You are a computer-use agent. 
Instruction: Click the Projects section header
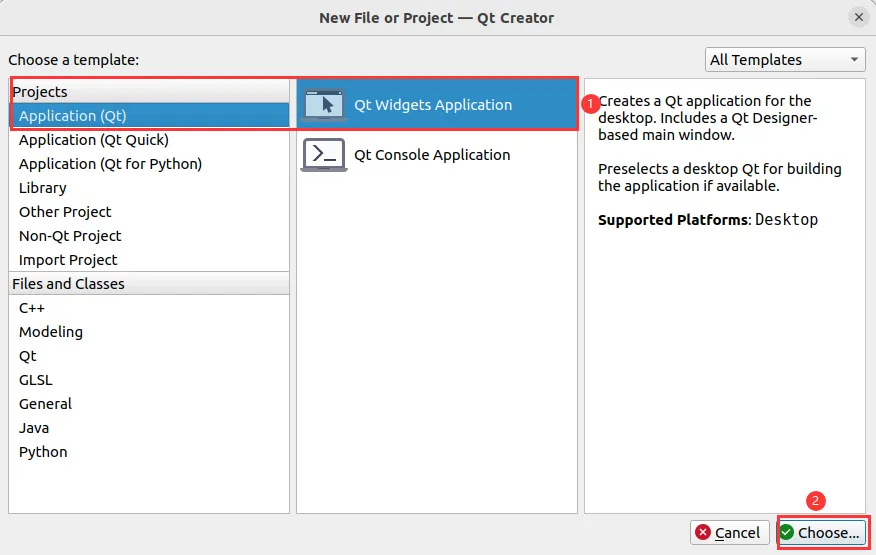(x=149, y=92)
